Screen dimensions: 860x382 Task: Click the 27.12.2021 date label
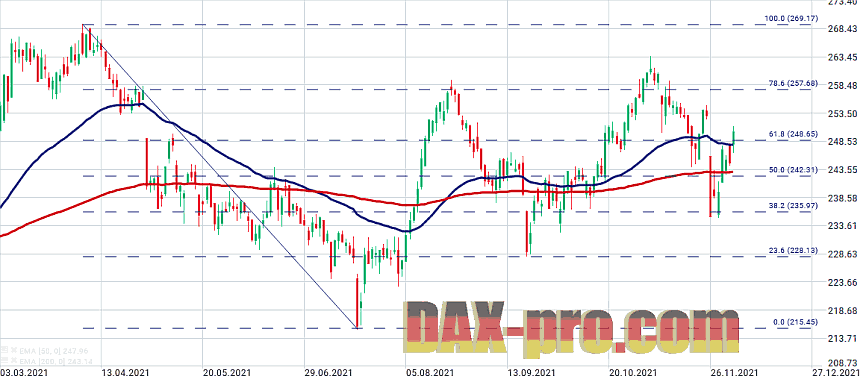coord(835,374)
